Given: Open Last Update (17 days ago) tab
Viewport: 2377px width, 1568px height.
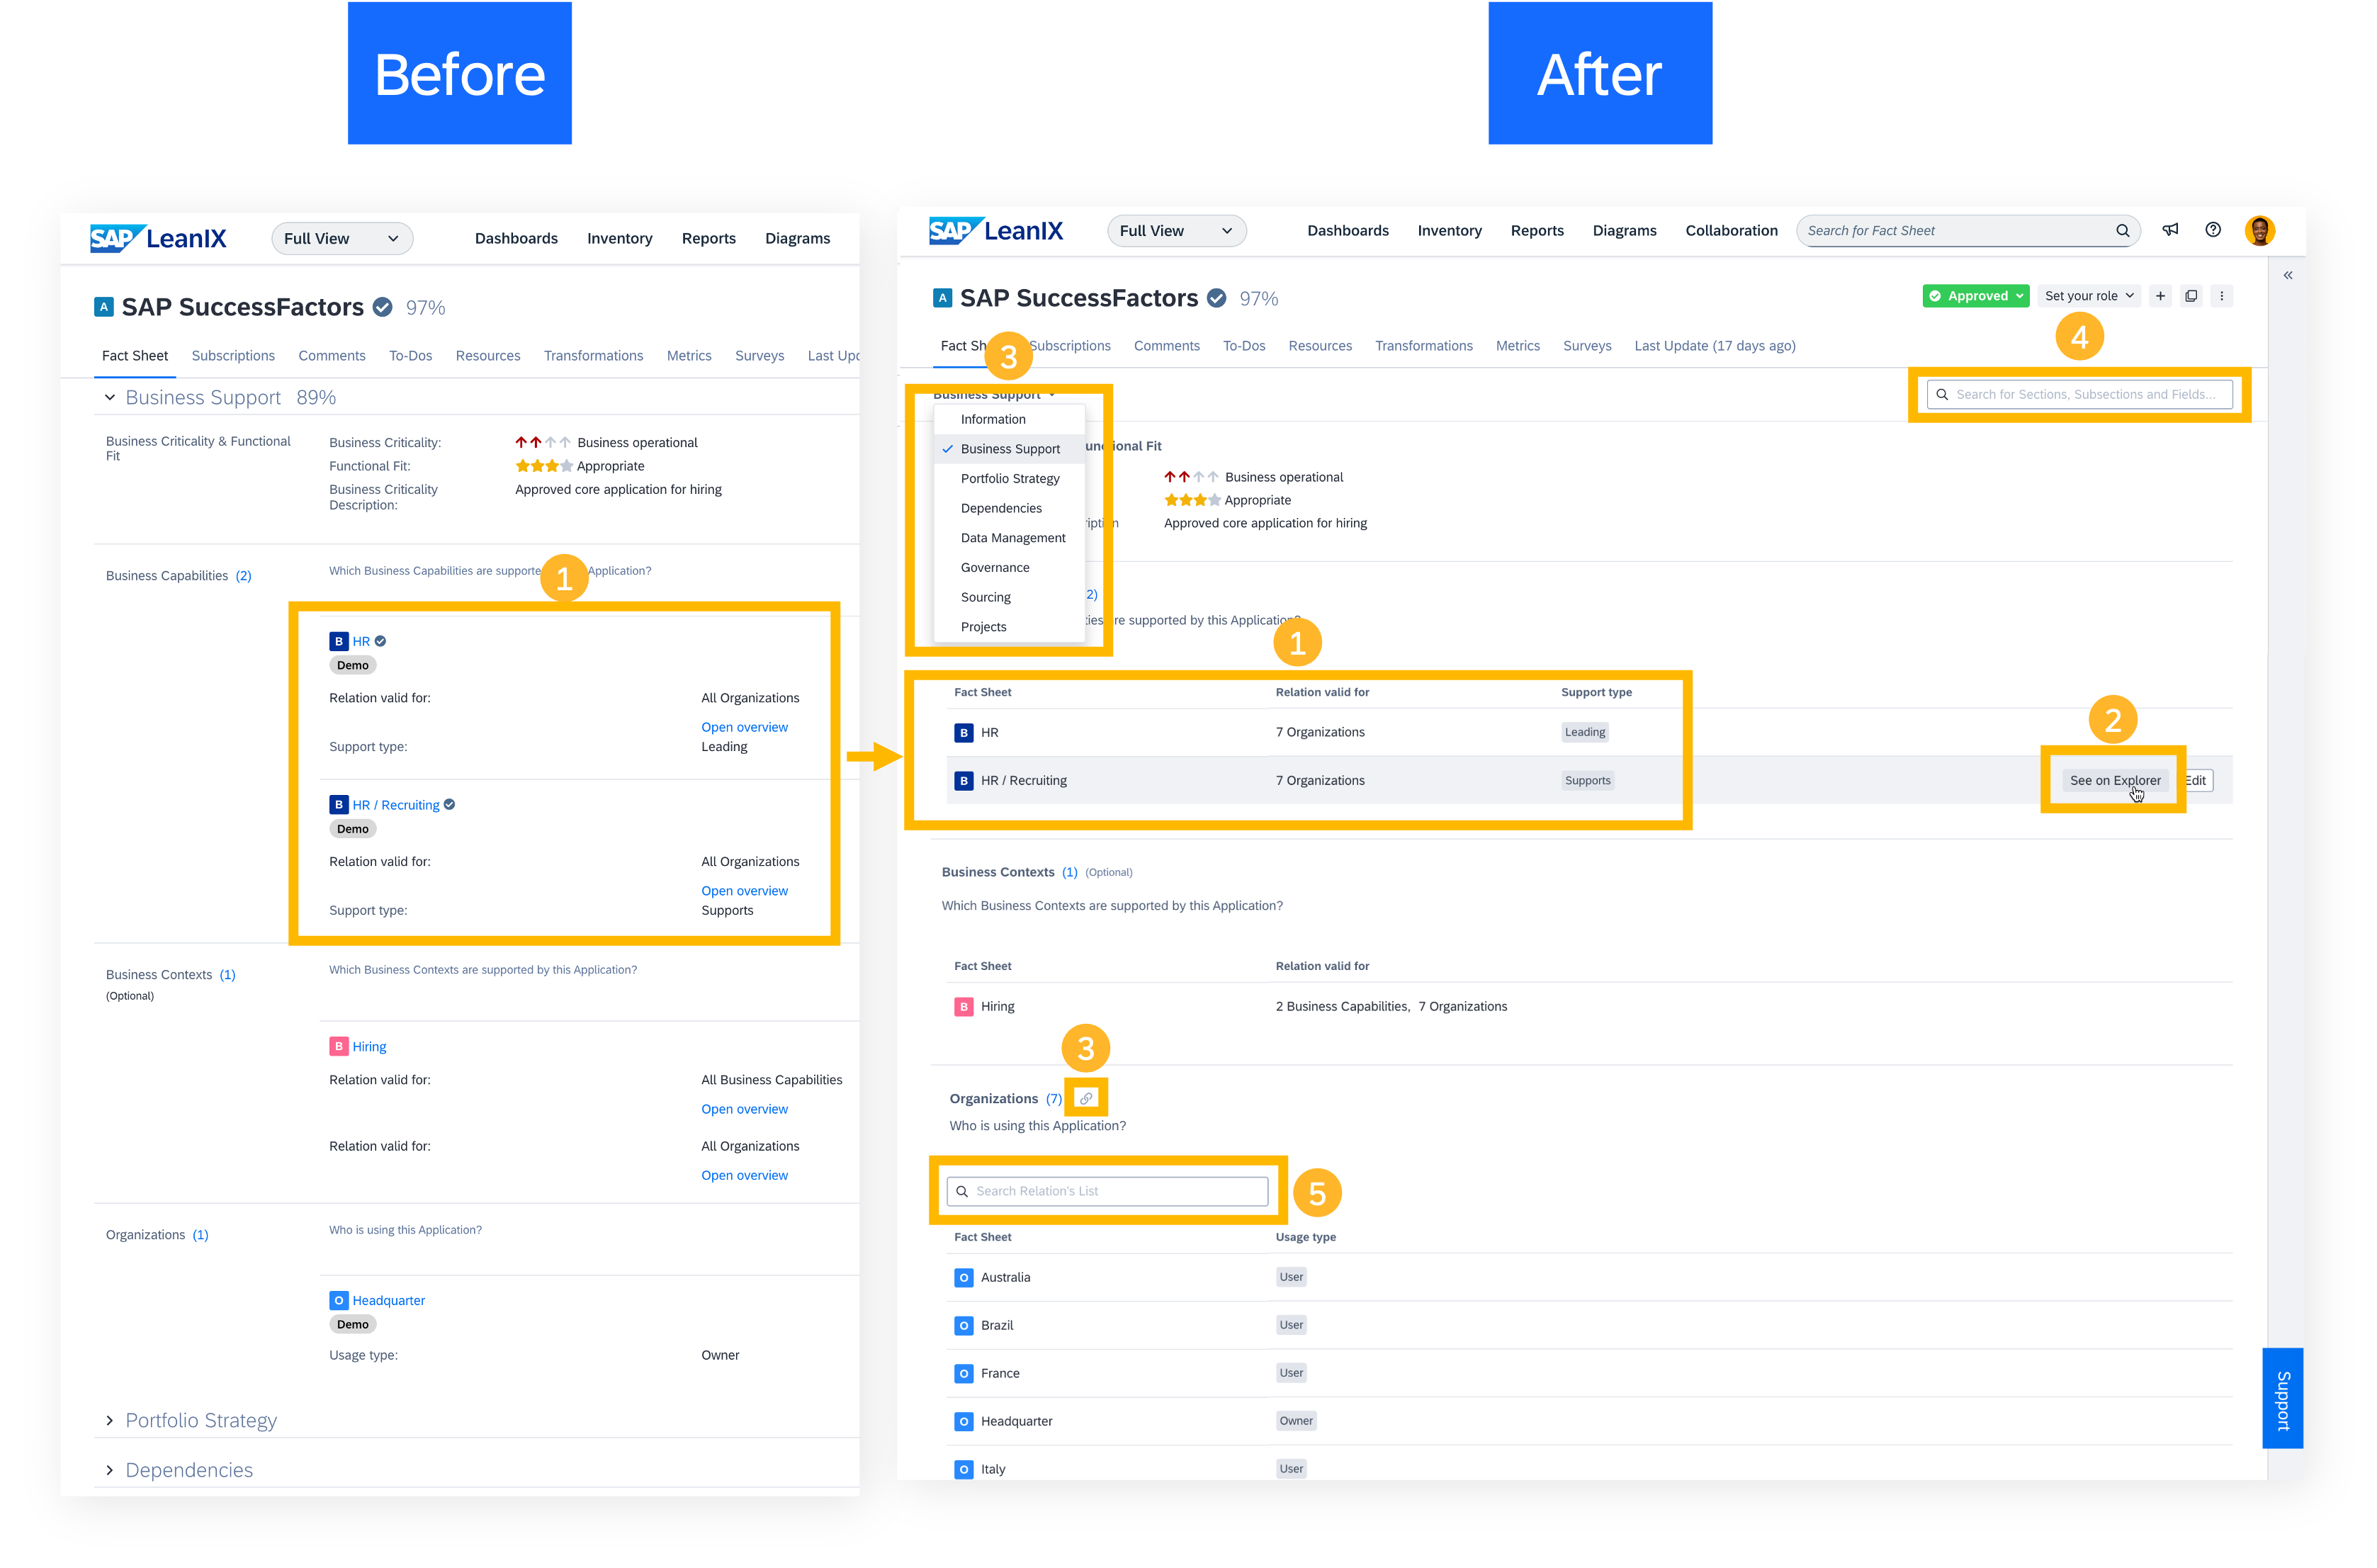Looking at the screenshot, I should tap(1714, 346).
